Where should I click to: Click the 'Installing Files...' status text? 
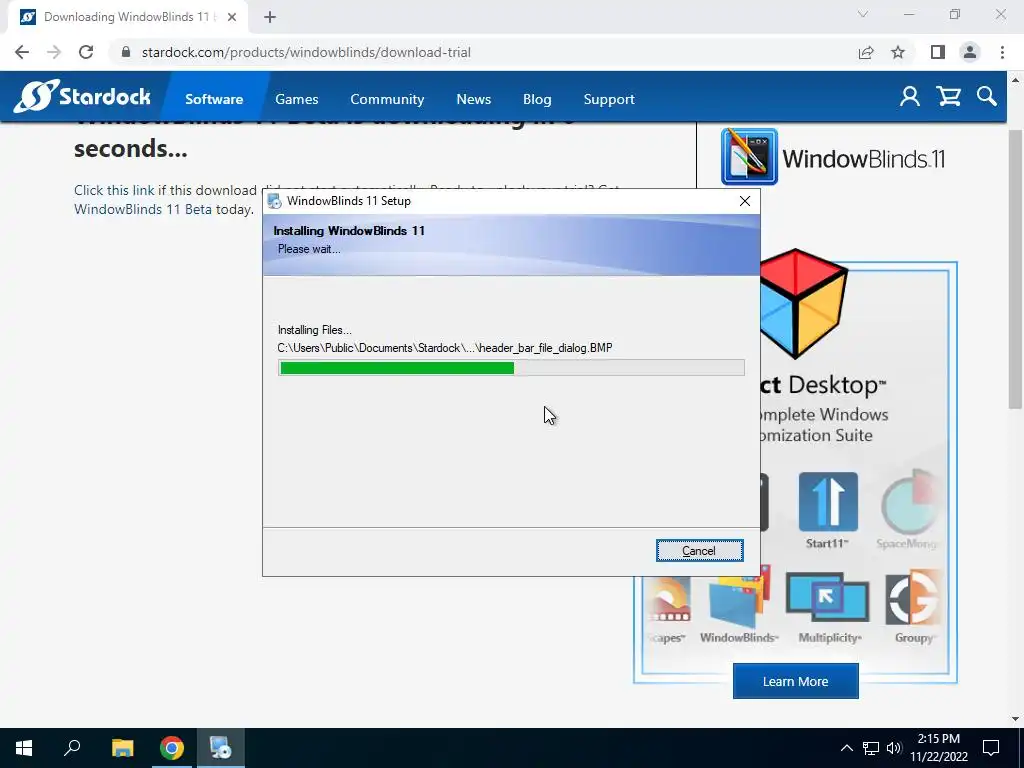315,330
